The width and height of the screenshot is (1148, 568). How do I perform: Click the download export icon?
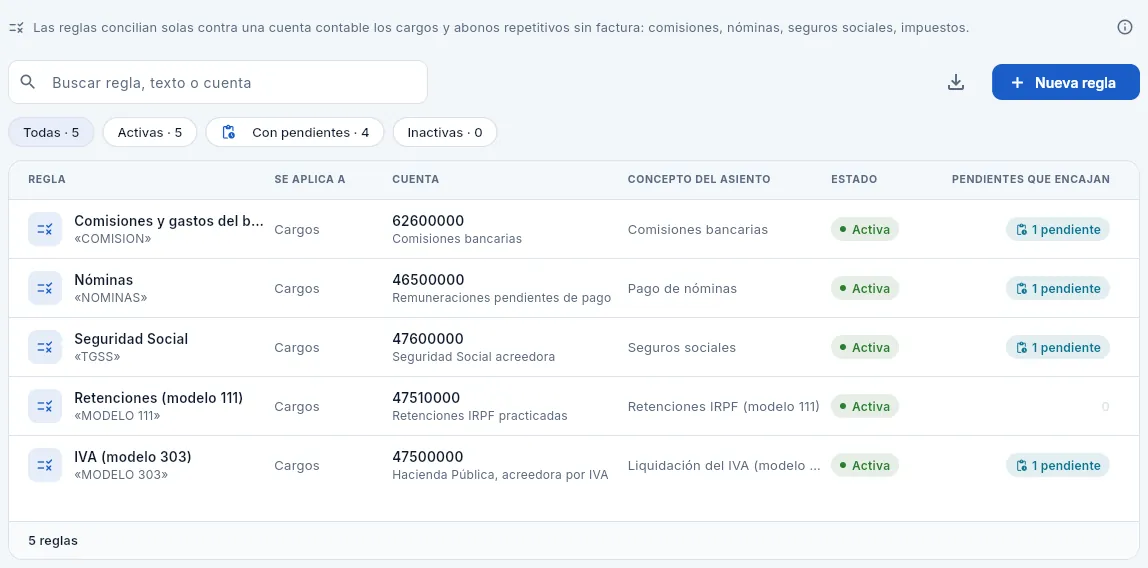click(955, 82)
